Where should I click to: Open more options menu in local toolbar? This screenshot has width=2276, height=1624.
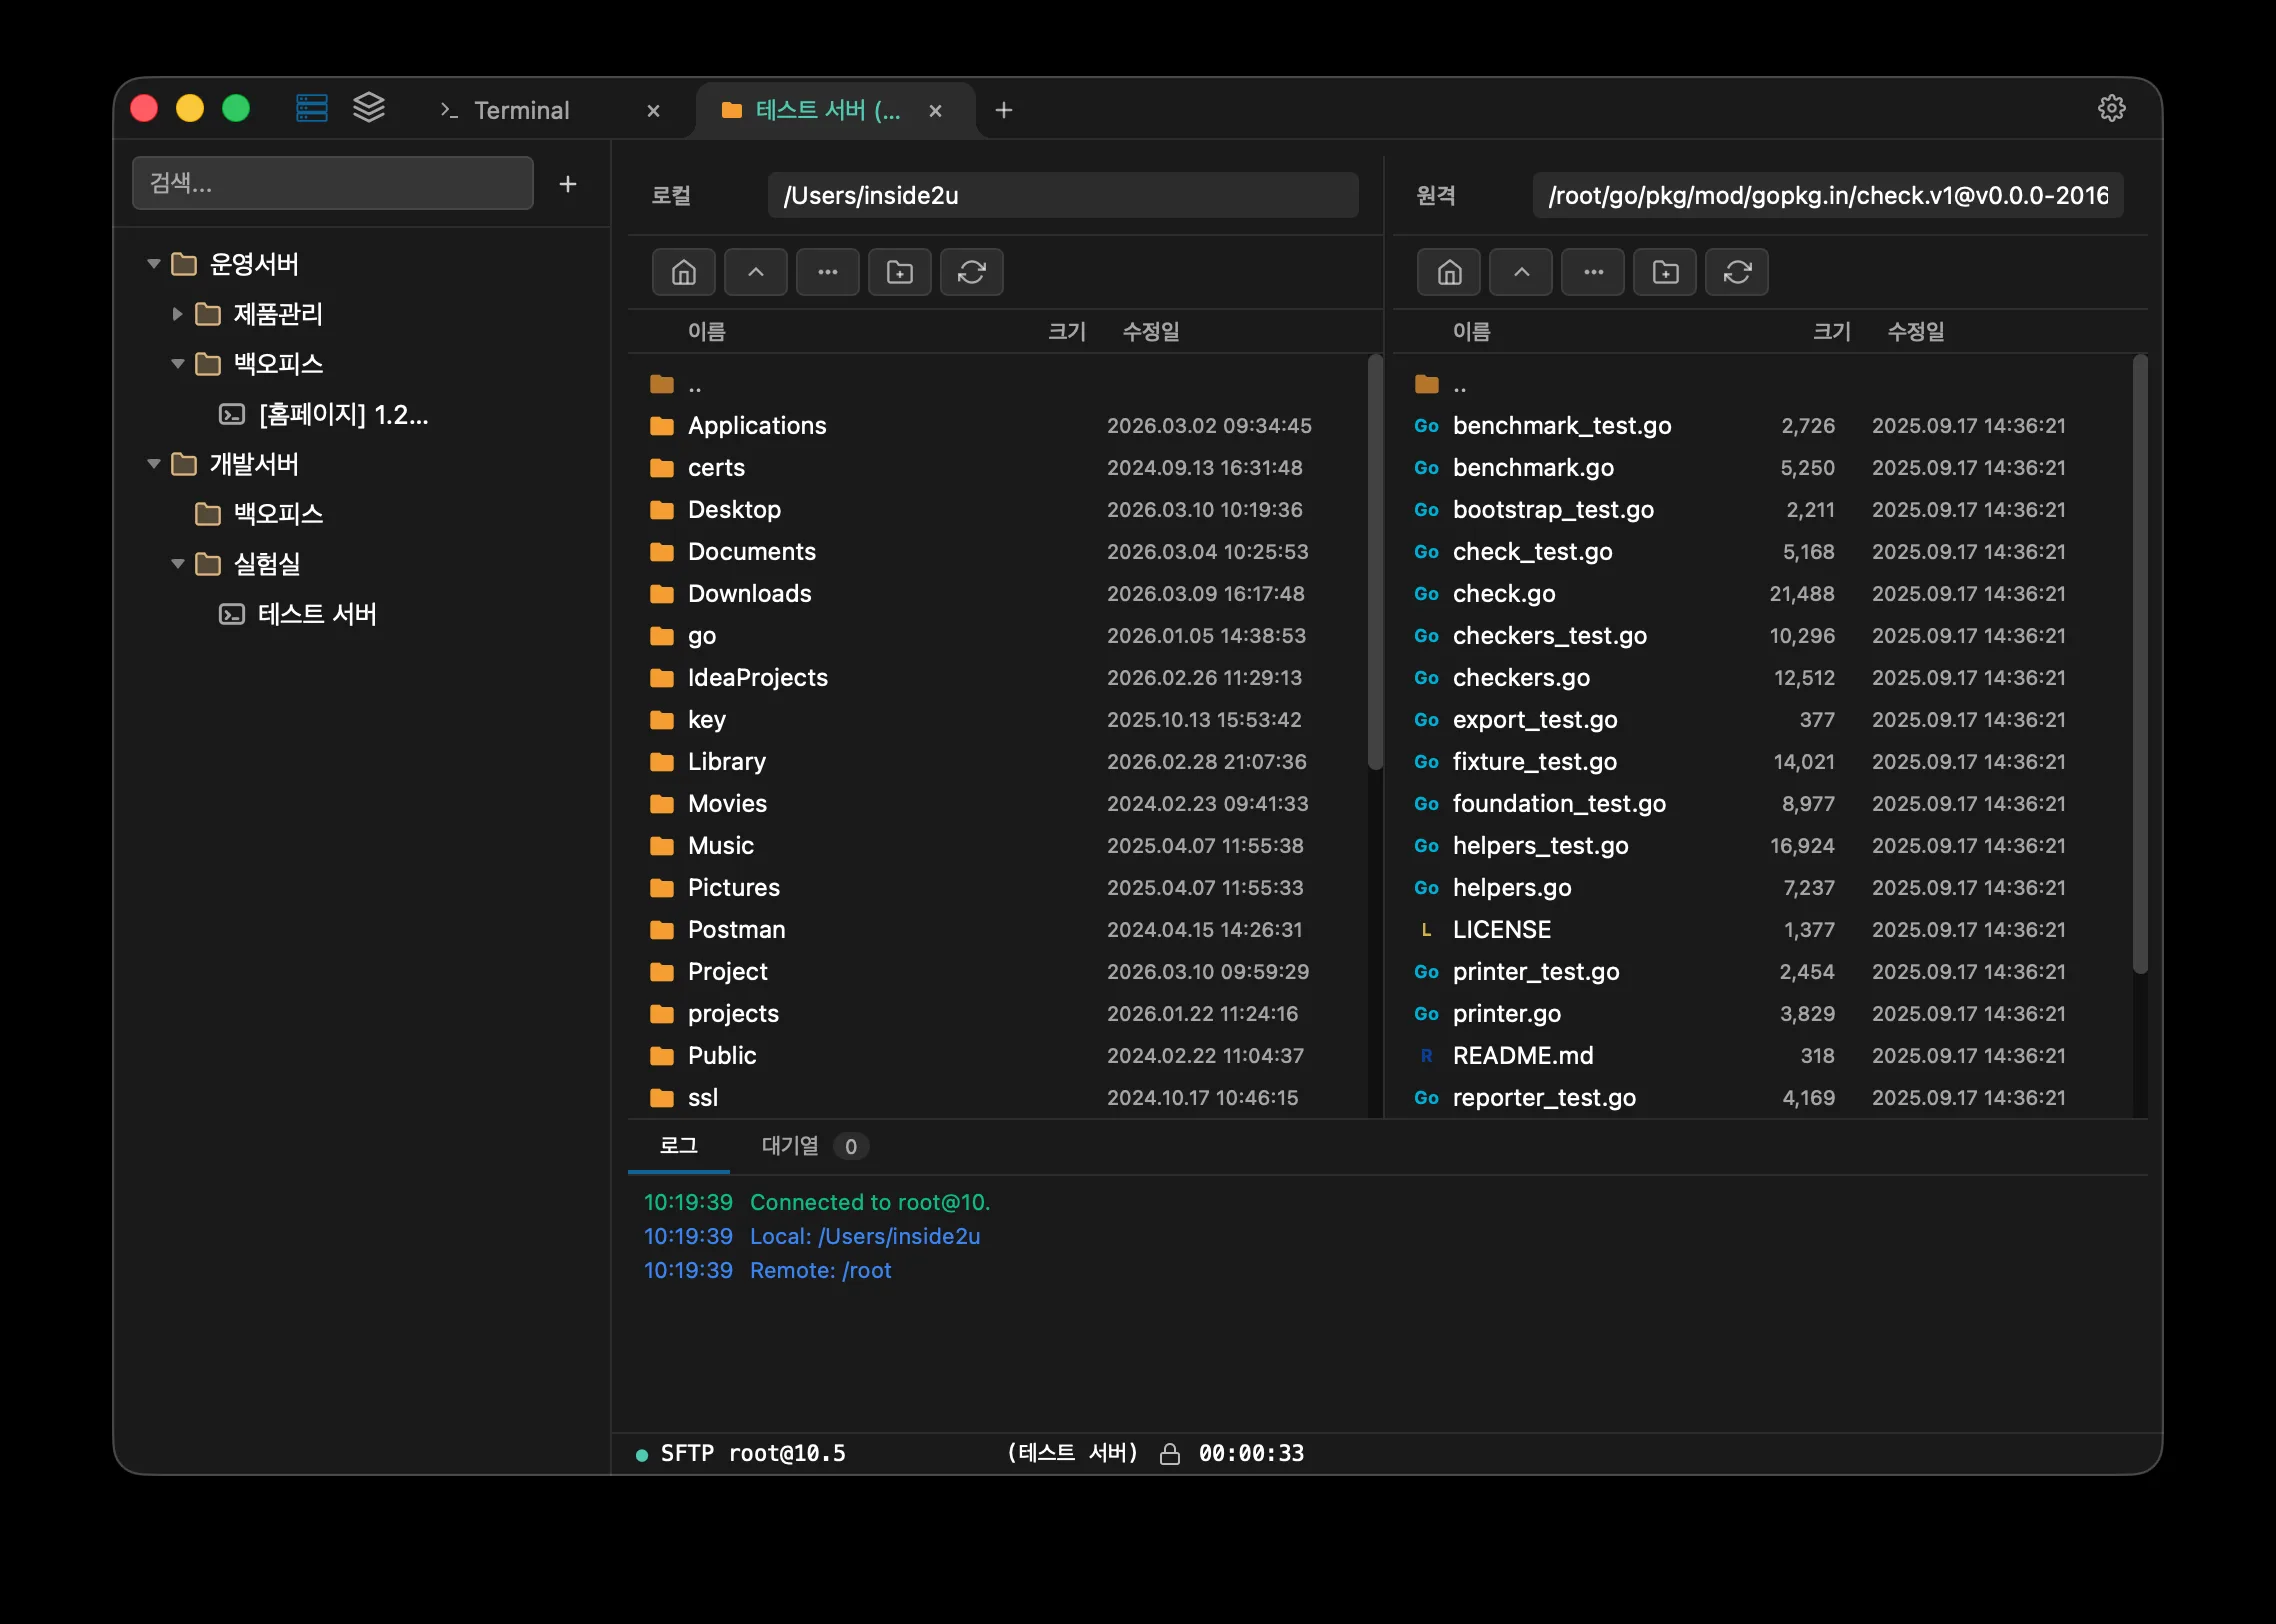pyautogui.click(x=828, y=272)
